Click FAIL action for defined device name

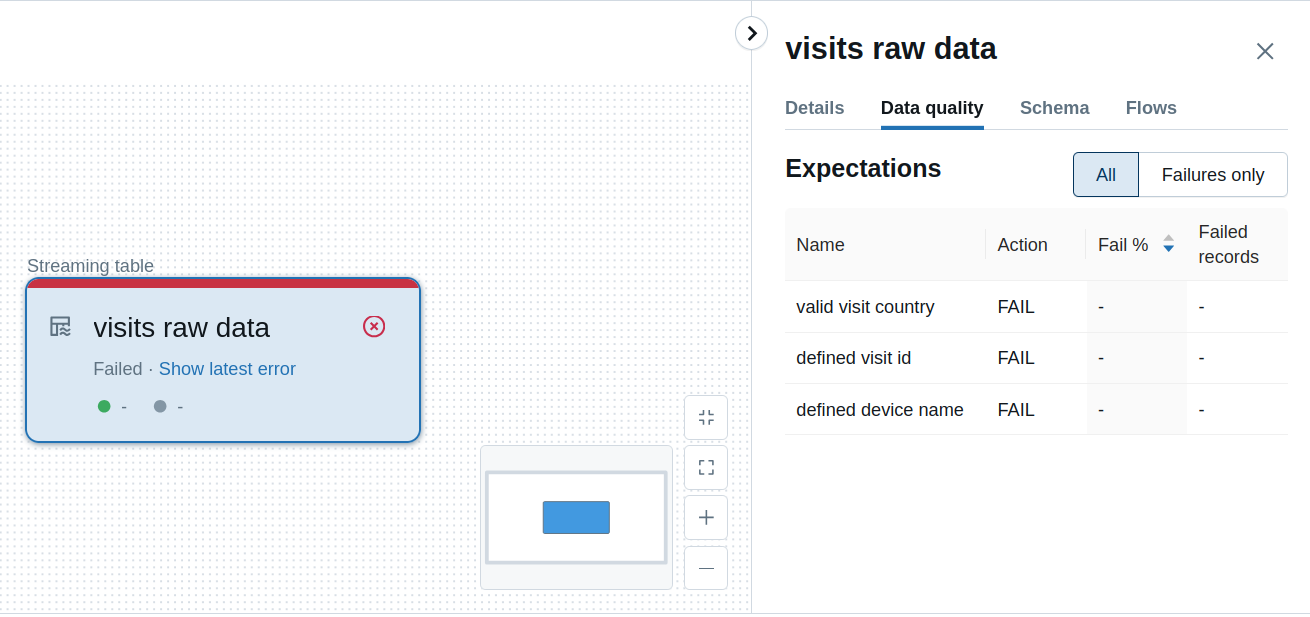(x=1016, y=410)
